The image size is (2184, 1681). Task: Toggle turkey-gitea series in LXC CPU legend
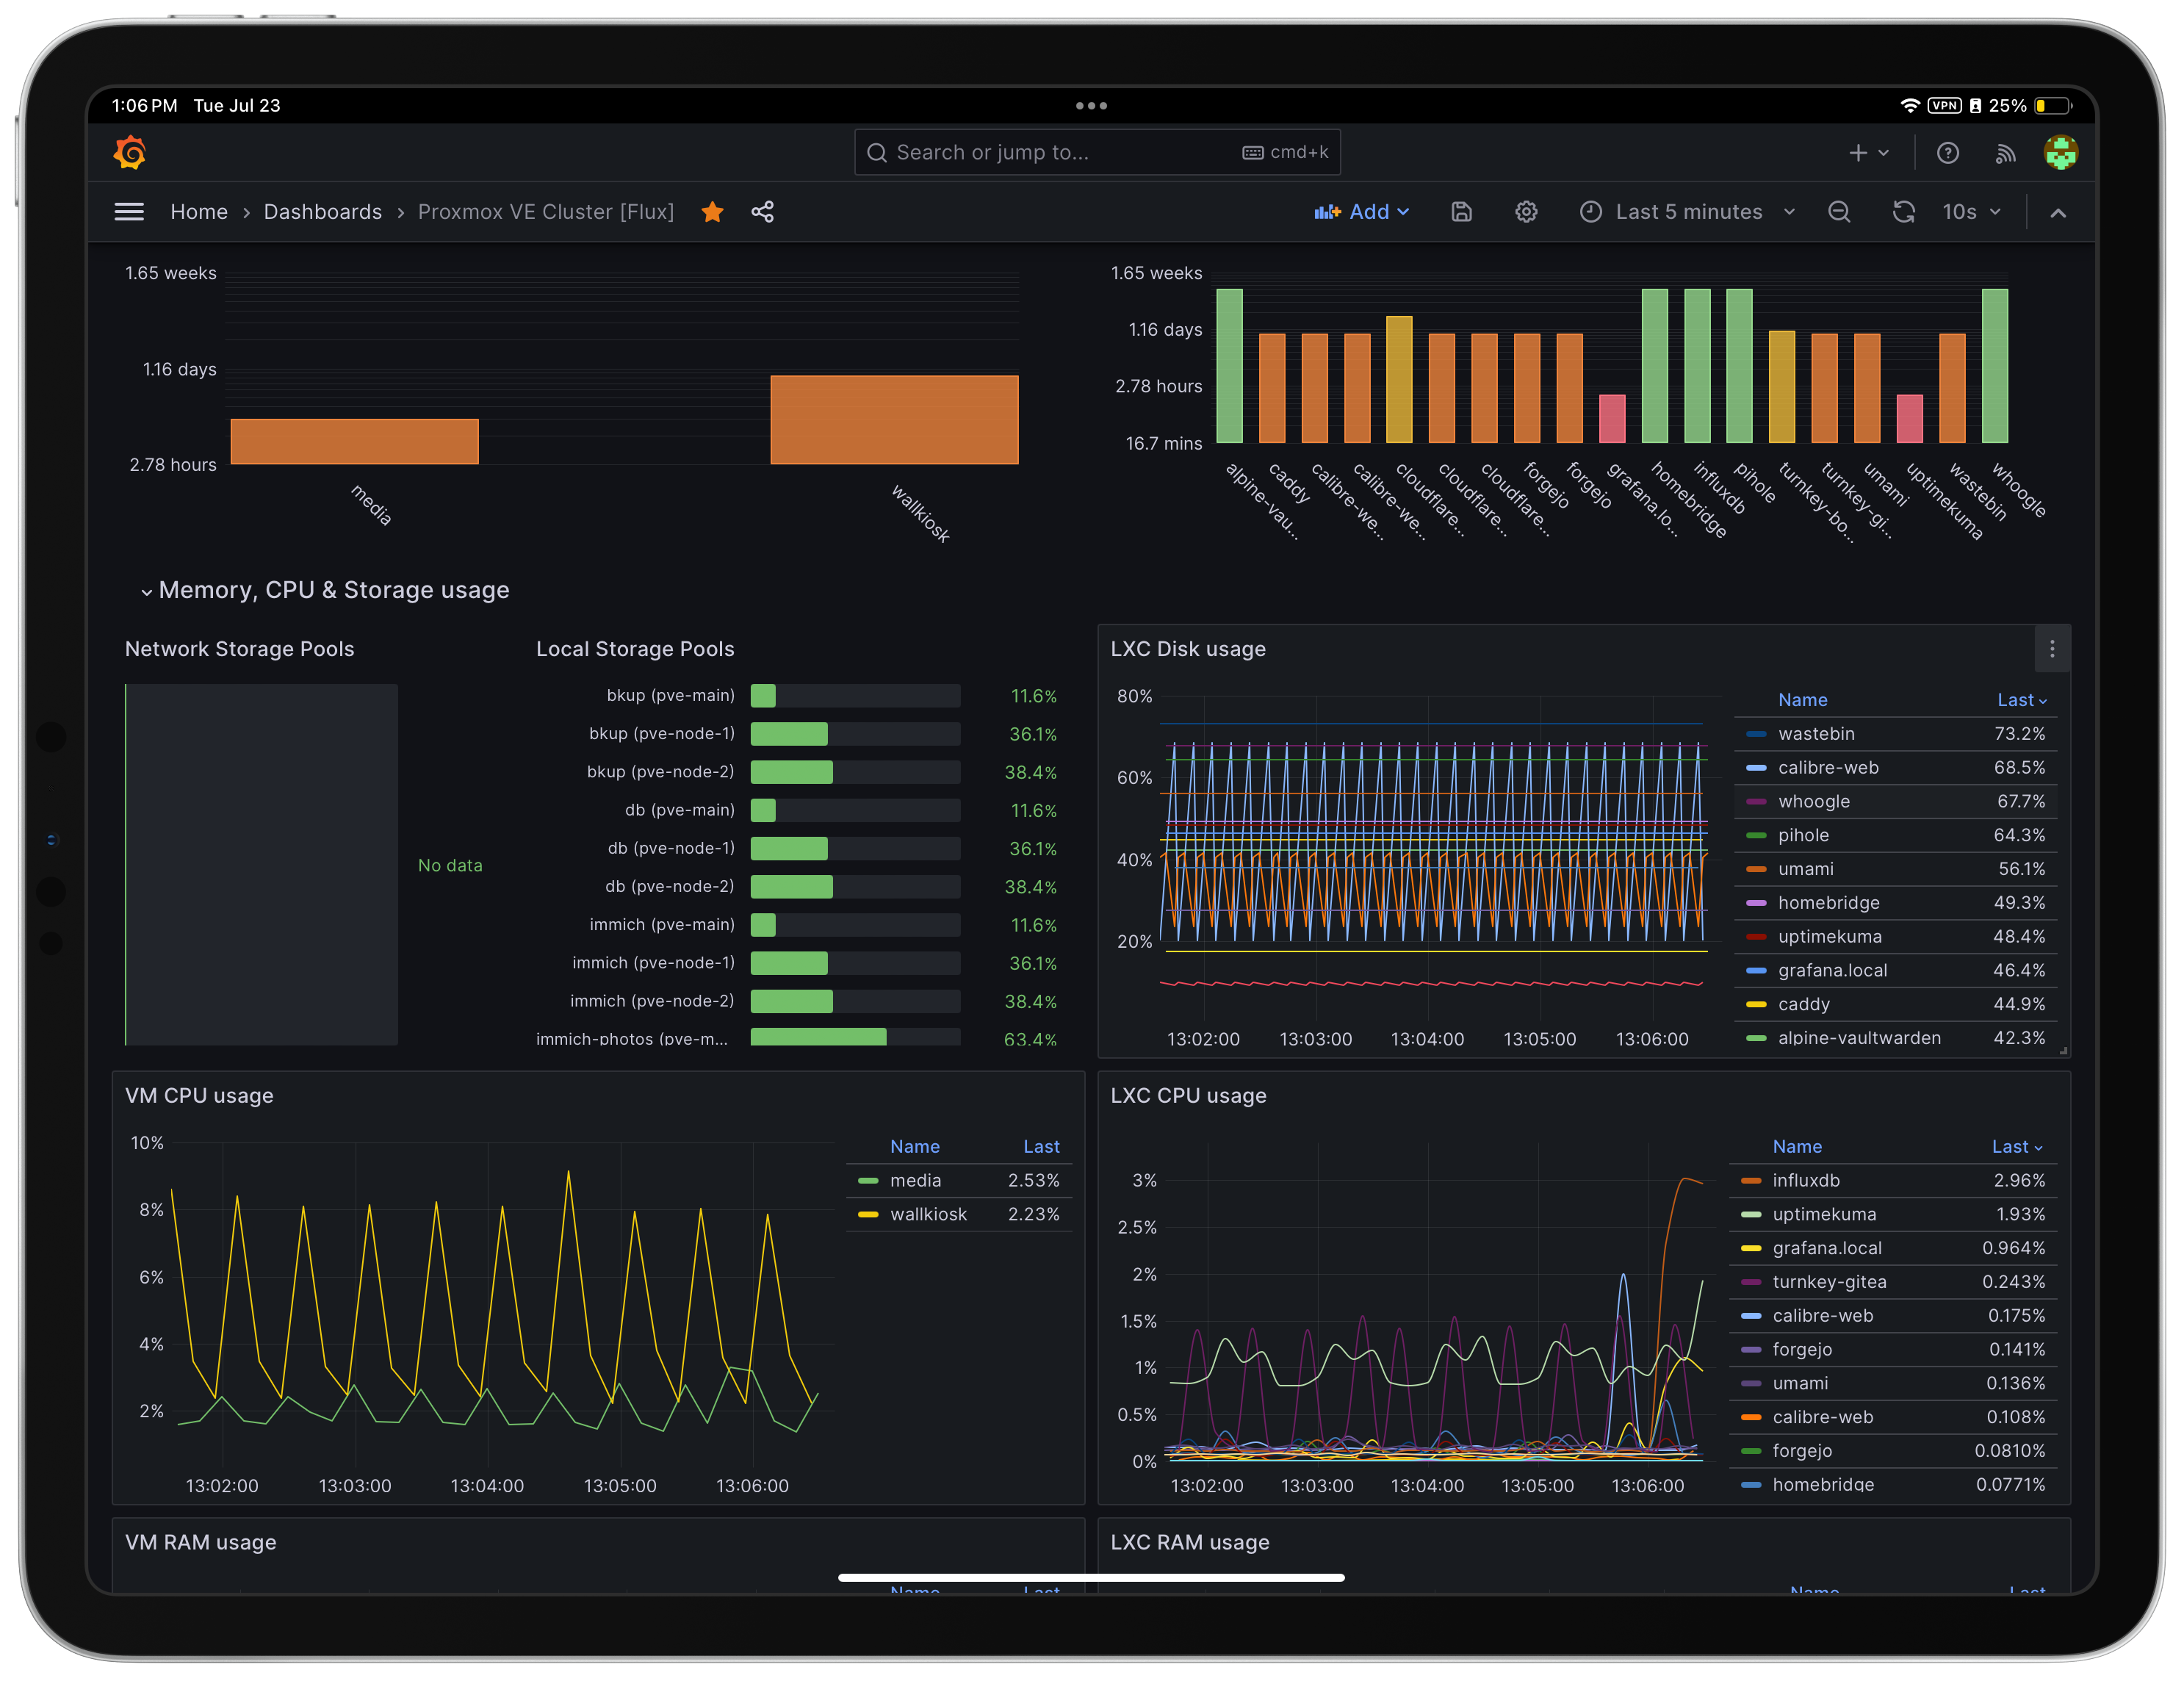1829,1282
